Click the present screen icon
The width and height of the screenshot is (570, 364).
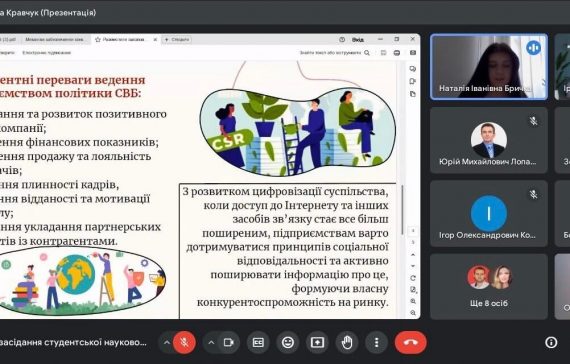coord(317,343)
